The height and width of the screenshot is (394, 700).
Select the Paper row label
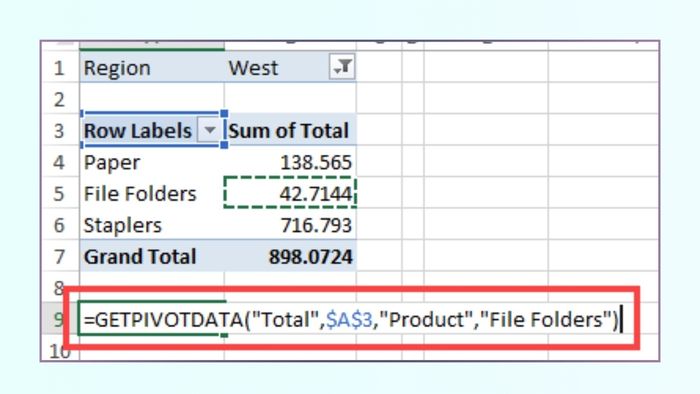coord(152,162)
